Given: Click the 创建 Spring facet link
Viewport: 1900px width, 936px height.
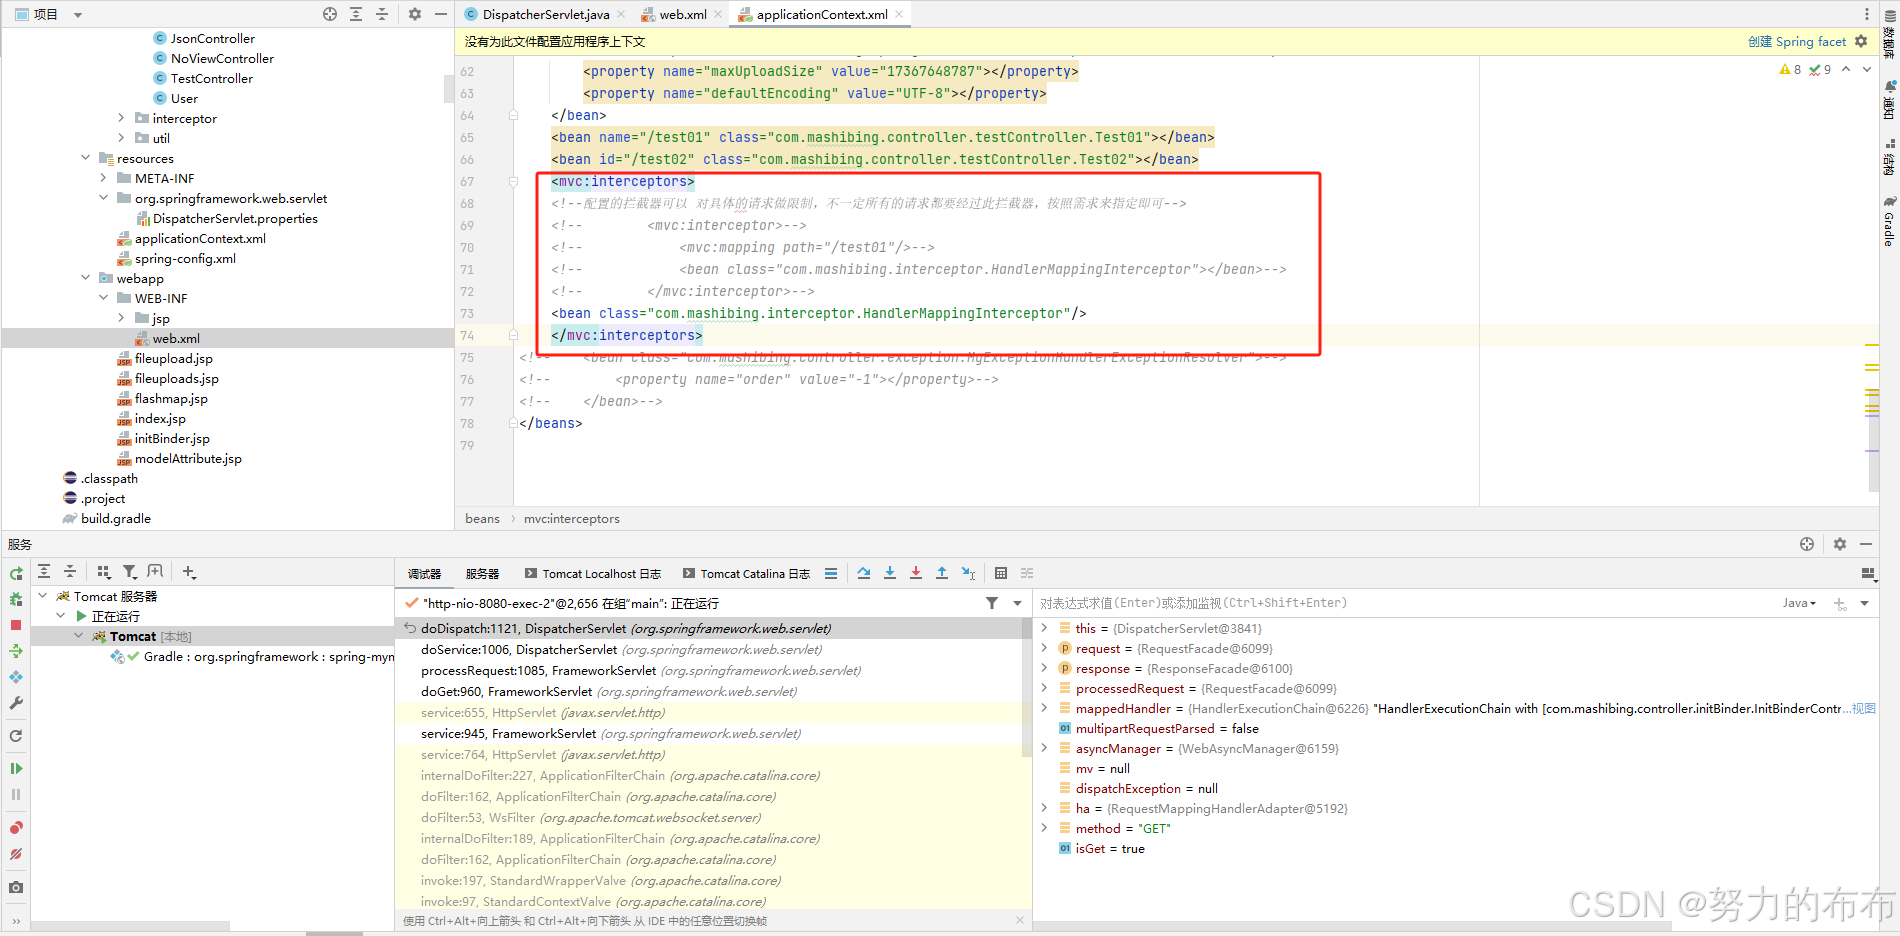Looking at the screenshot, I should (x=1797, y=41).
